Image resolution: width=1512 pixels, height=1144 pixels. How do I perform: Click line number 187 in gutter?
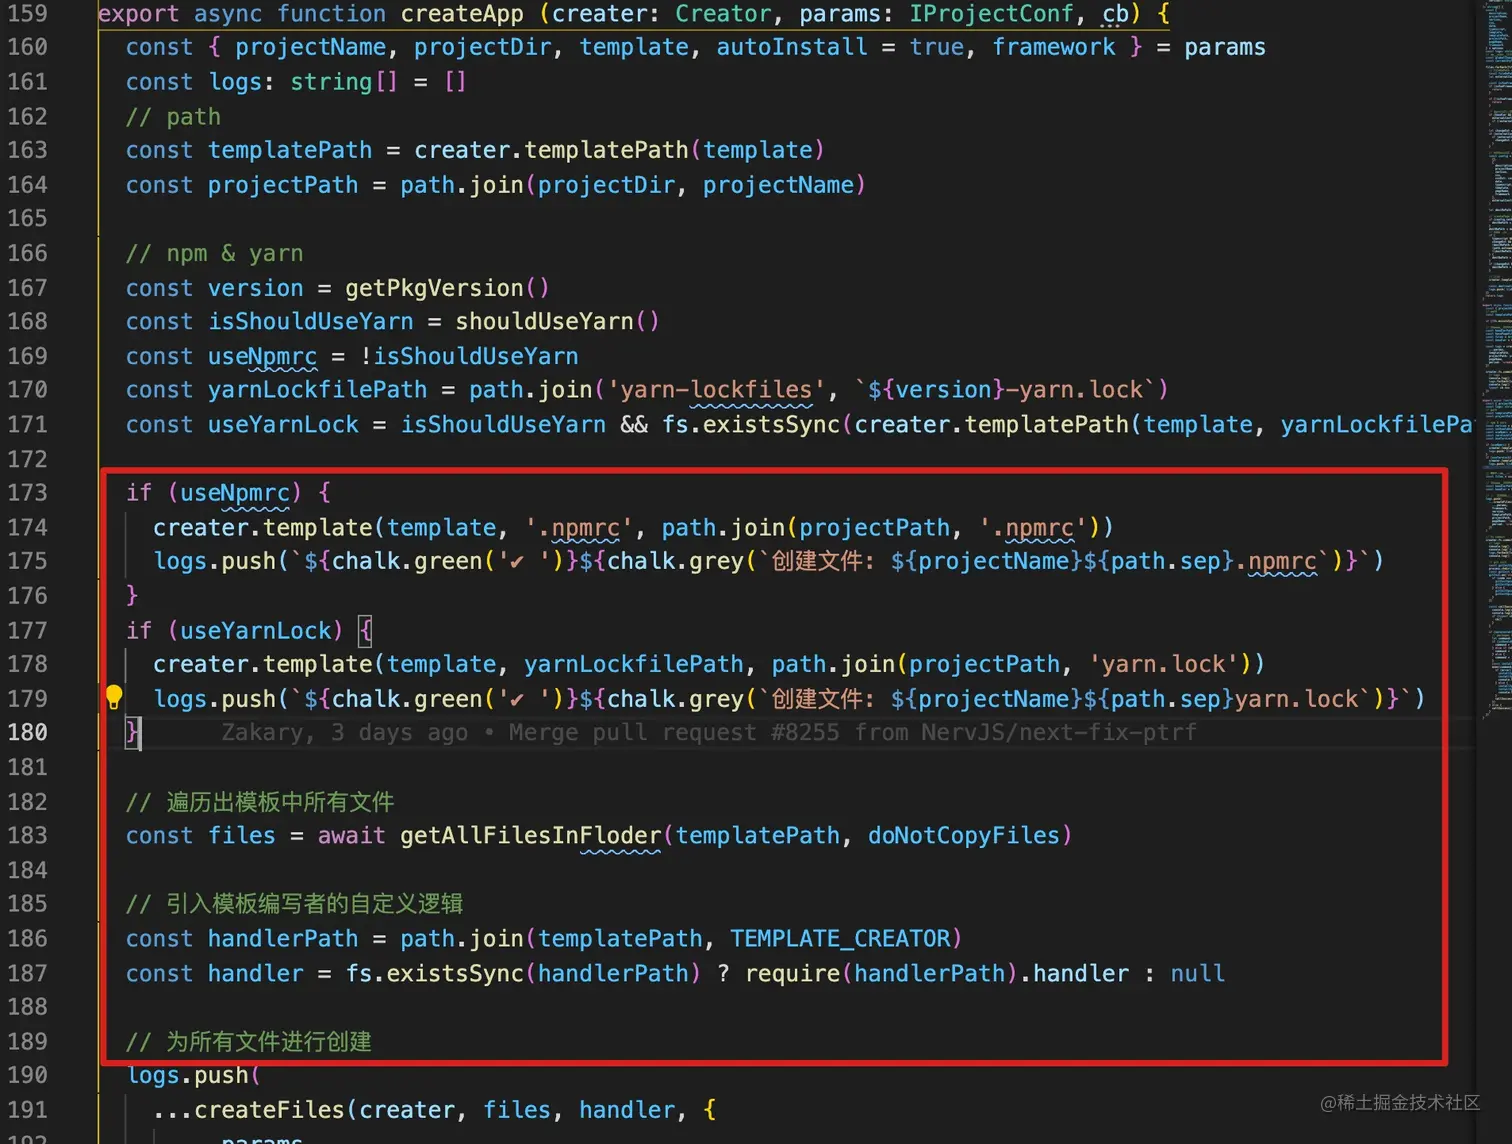pyautogui.click(x=27, y=973)
